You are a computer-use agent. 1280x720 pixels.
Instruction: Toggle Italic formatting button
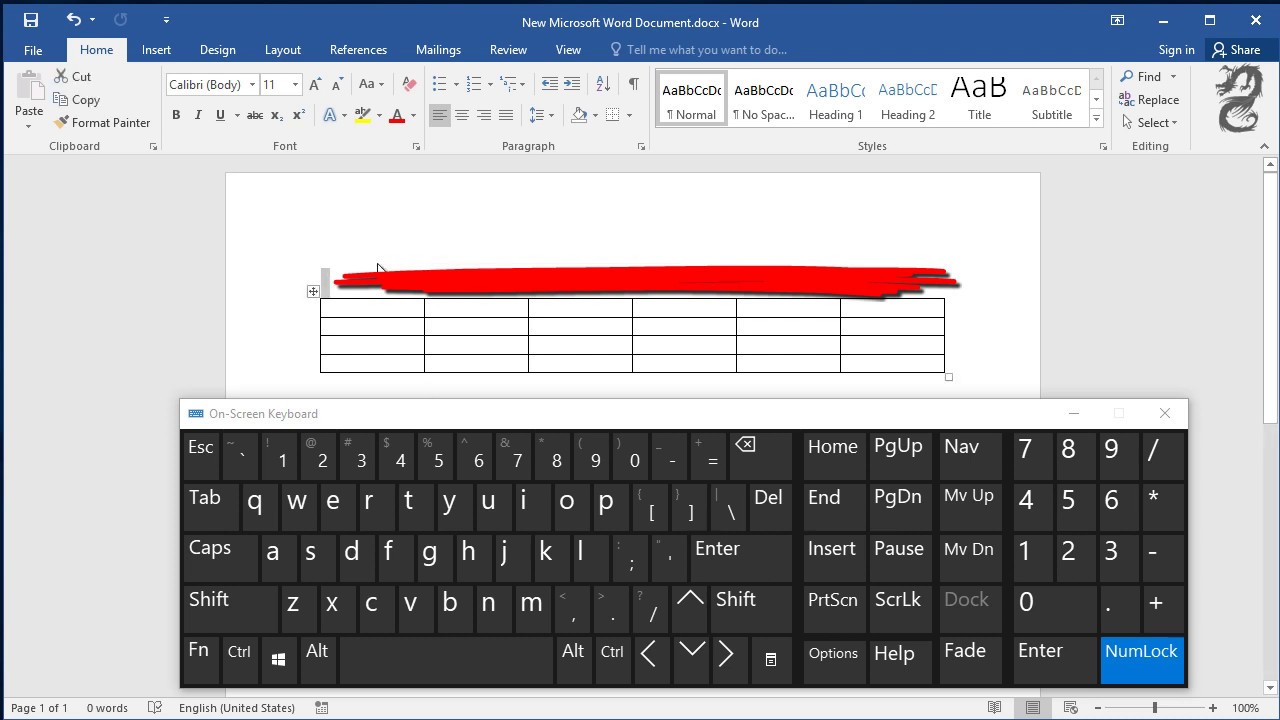click(x=198, y=115)
